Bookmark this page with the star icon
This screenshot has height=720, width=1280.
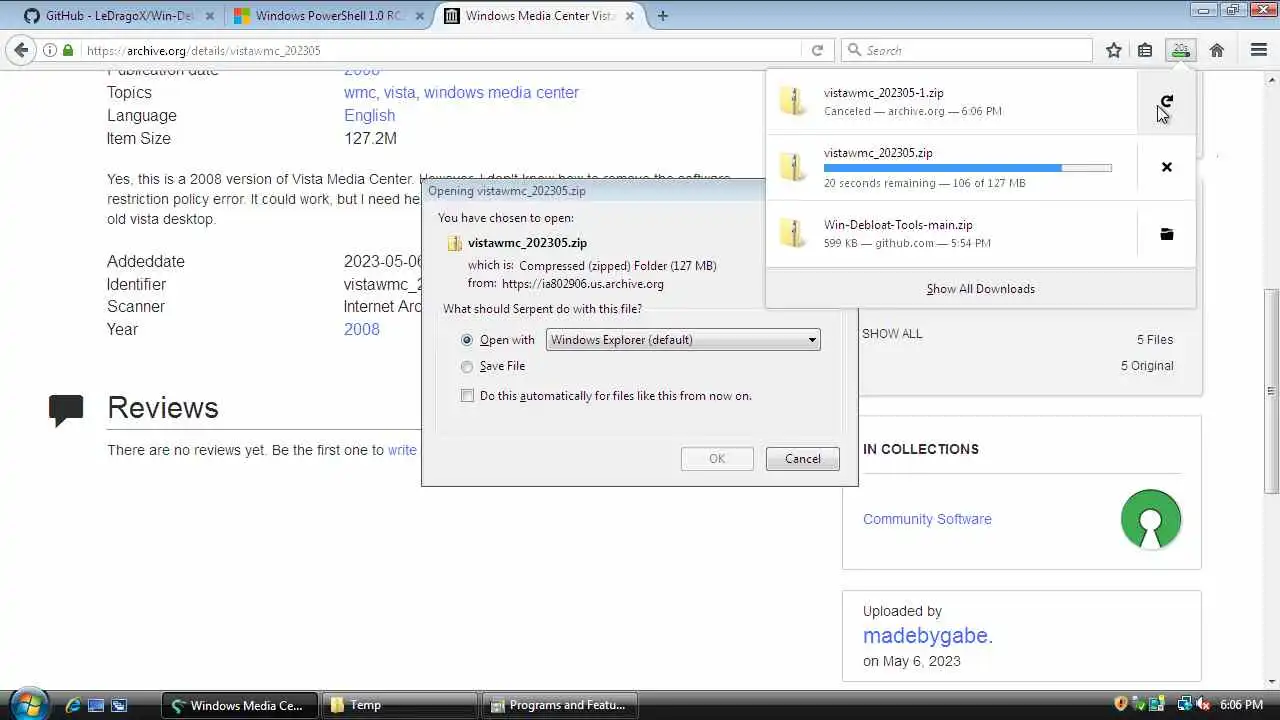1114,50
